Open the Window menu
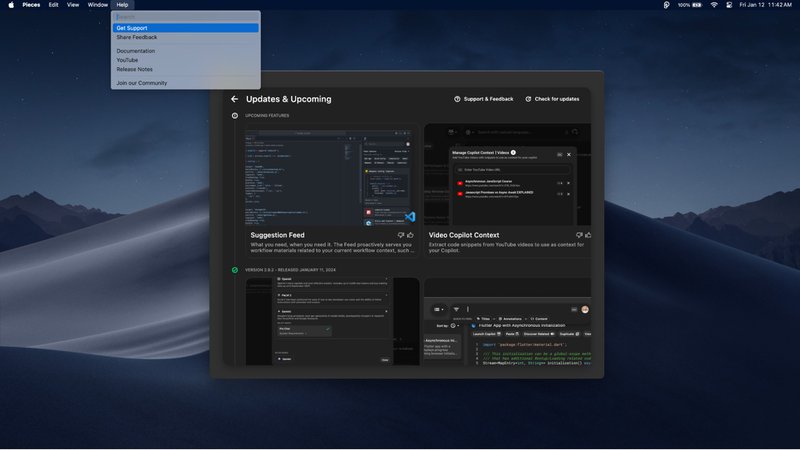 click(x=97, y=5)
